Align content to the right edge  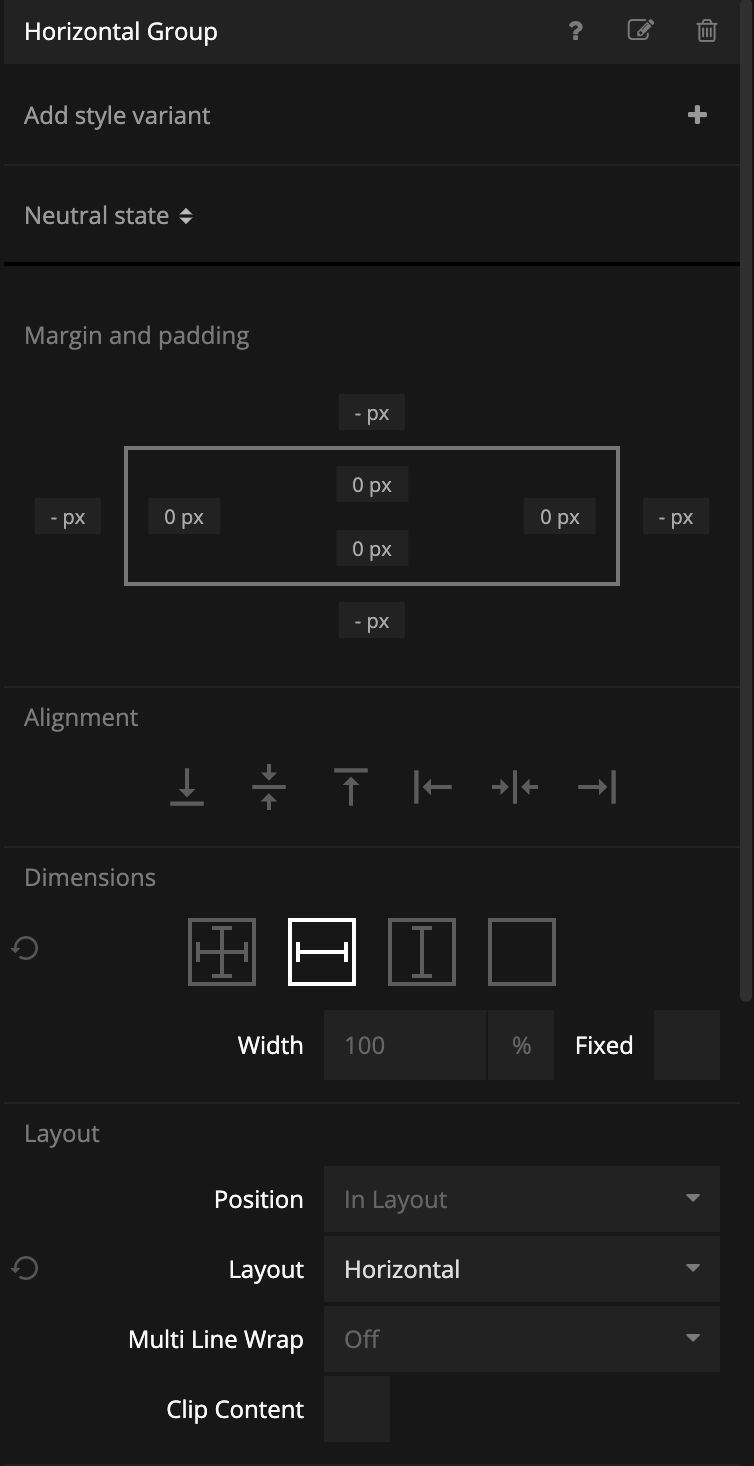(x=597, y=787)
